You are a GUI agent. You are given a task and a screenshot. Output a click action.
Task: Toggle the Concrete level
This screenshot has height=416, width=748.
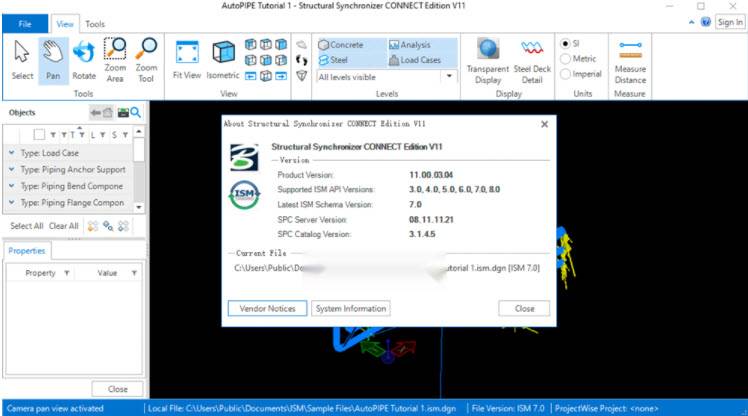click(341, 45)
